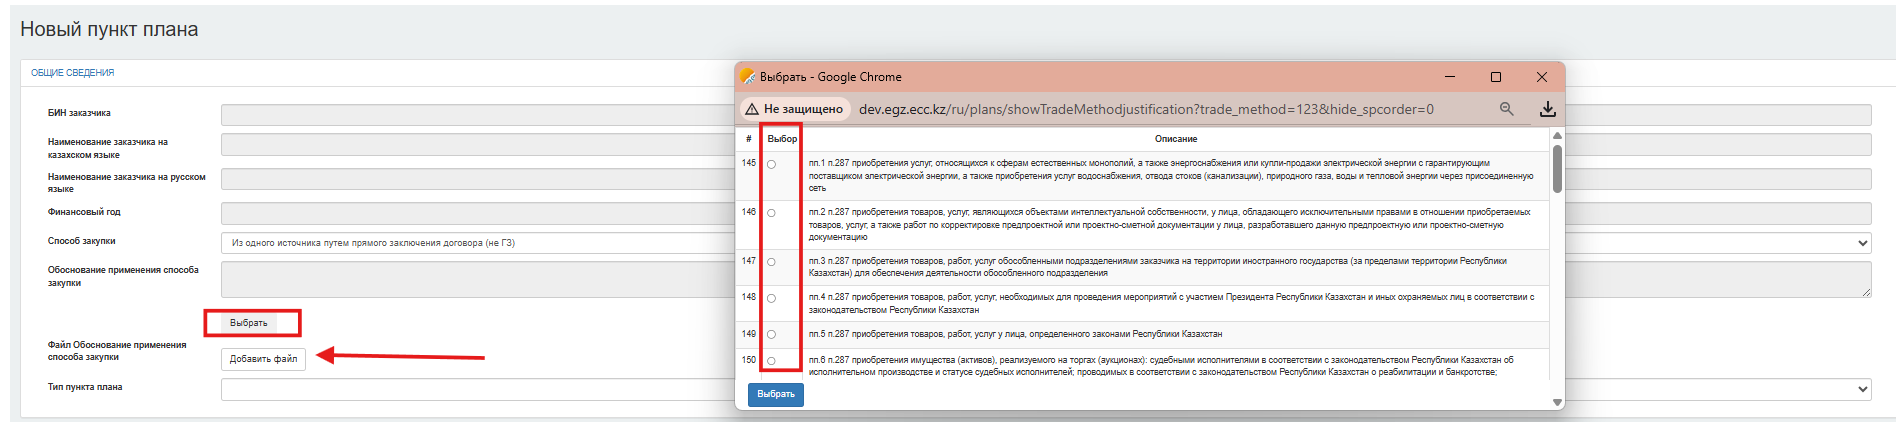Click the zoom magnifier icon in address bar
1896x422 pixels.
pos(1506,109)
